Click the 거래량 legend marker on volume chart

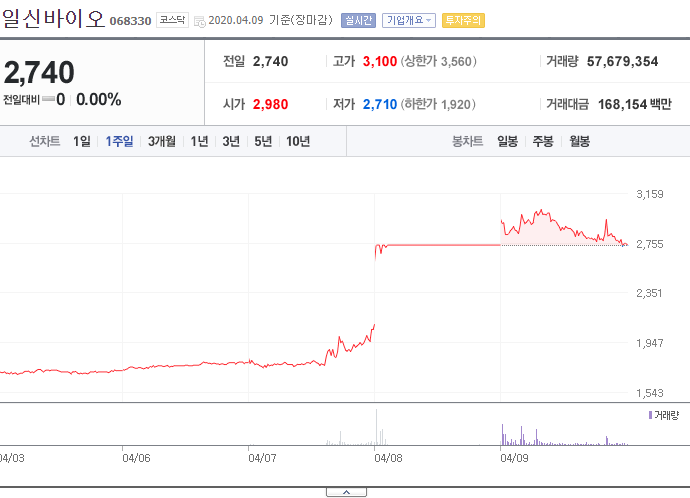coord(650,415)
